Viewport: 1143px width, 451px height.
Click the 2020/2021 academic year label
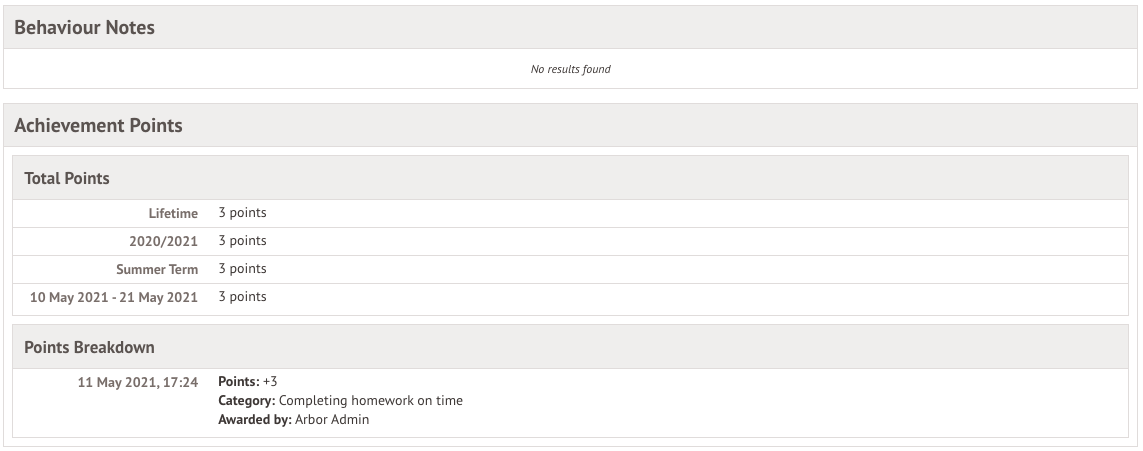point(164,241)
